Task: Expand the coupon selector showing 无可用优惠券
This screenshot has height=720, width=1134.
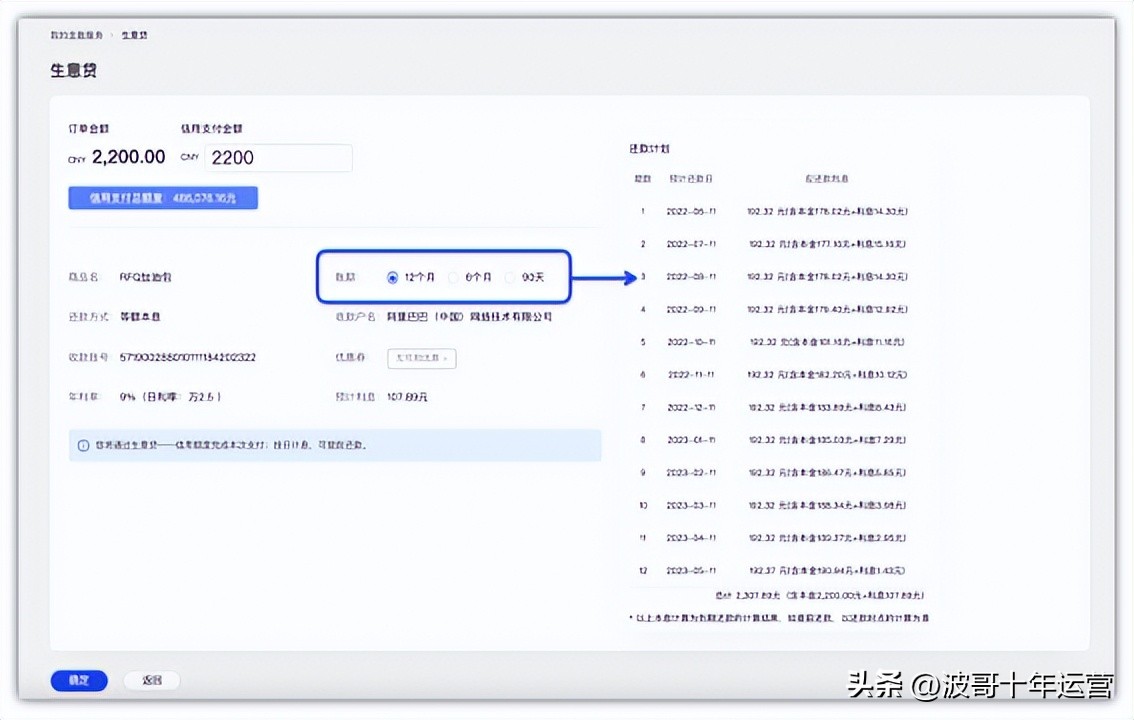Action: tap(421, 358)
